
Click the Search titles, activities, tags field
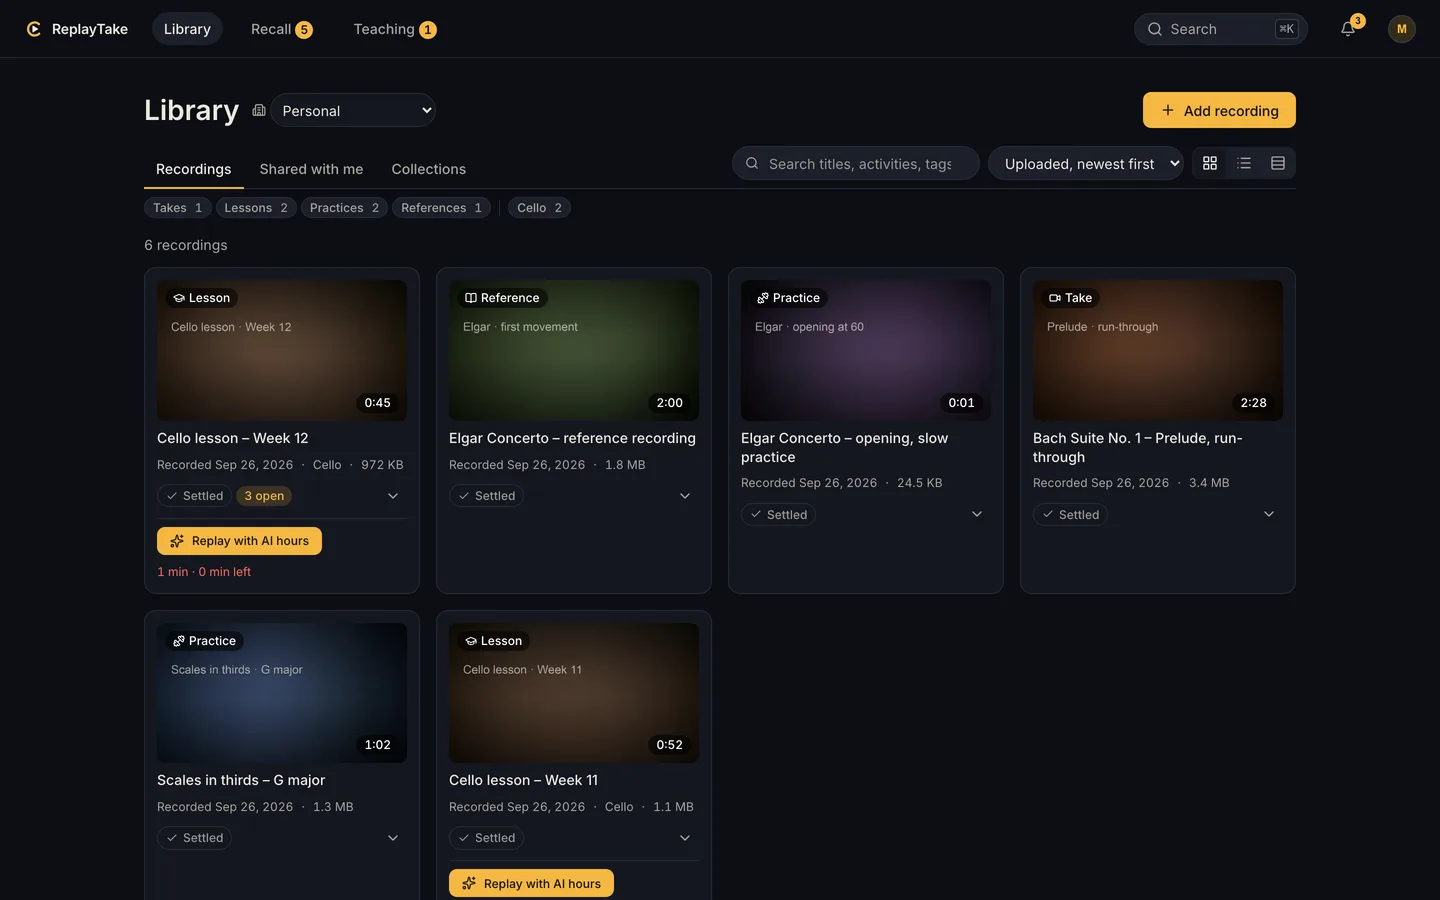point(856,163)
